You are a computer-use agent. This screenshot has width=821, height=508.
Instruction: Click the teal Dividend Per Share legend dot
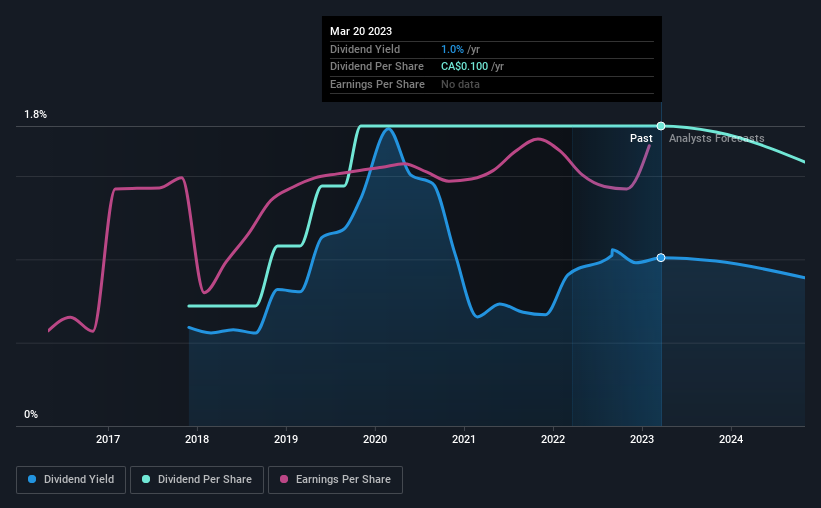146,479
